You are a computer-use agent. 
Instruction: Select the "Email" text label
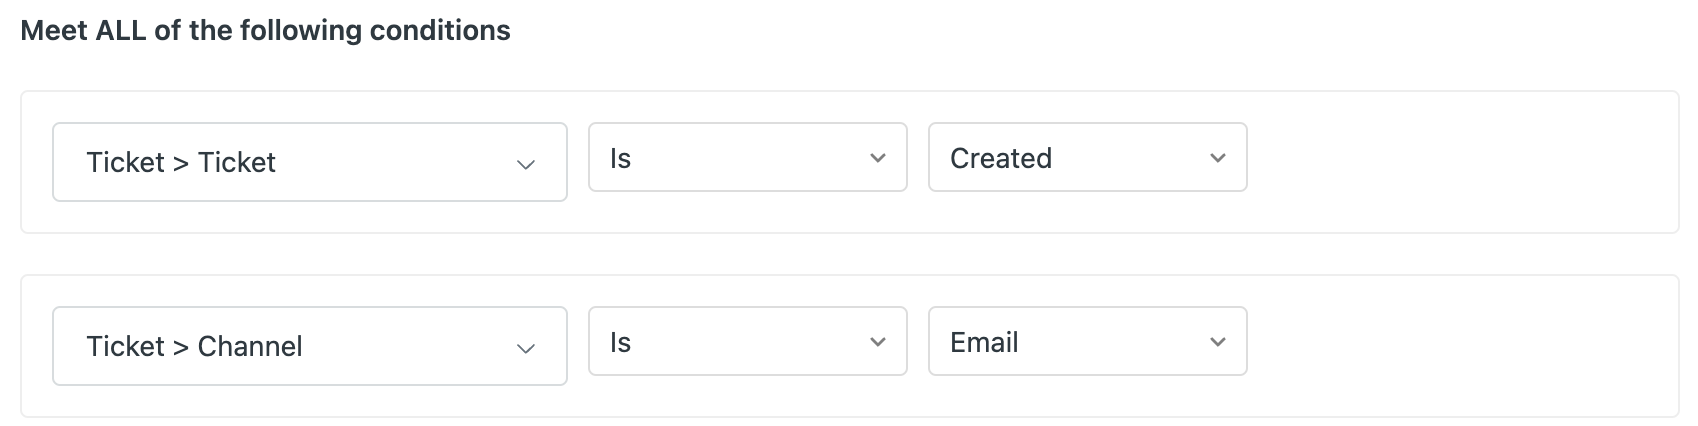pyautogui.click(x=984, y=342)
